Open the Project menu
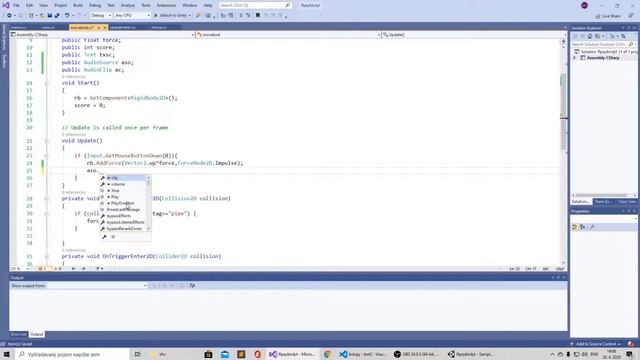Viewport: 640px width, 360px height. [60, 5]
